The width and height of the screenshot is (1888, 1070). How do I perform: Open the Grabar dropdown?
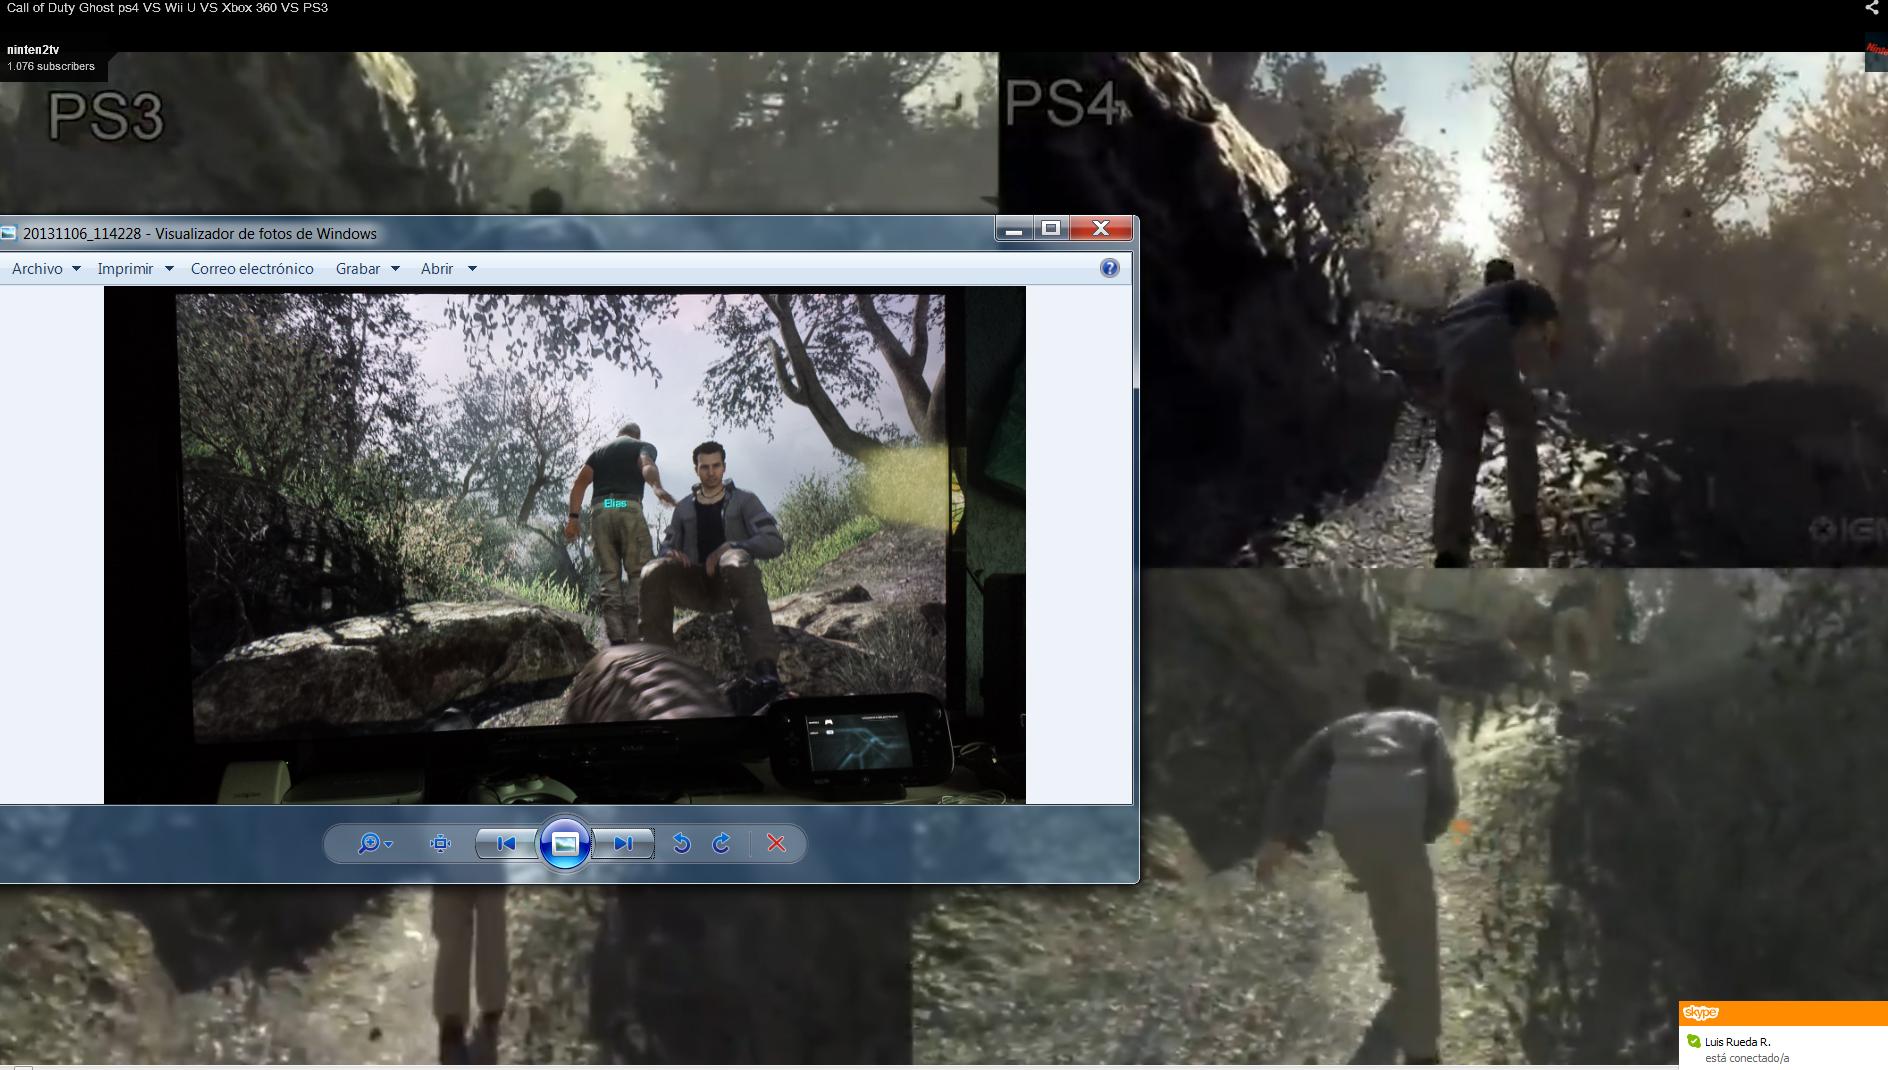click(367, 269)
